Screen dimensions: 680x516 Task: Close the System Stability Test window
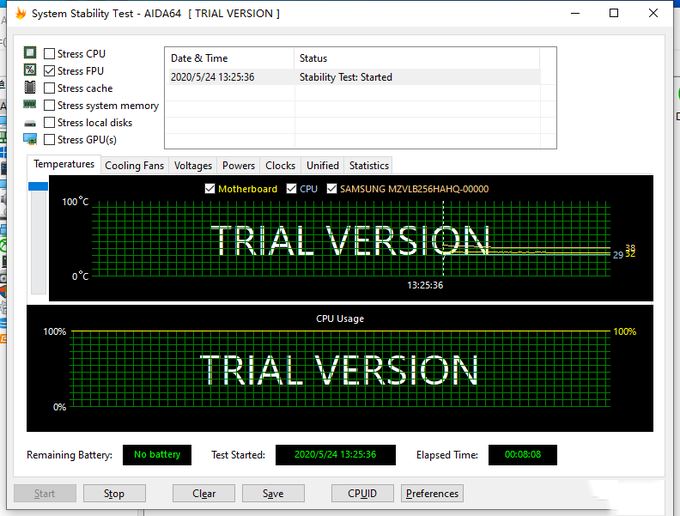coord(653,13)
